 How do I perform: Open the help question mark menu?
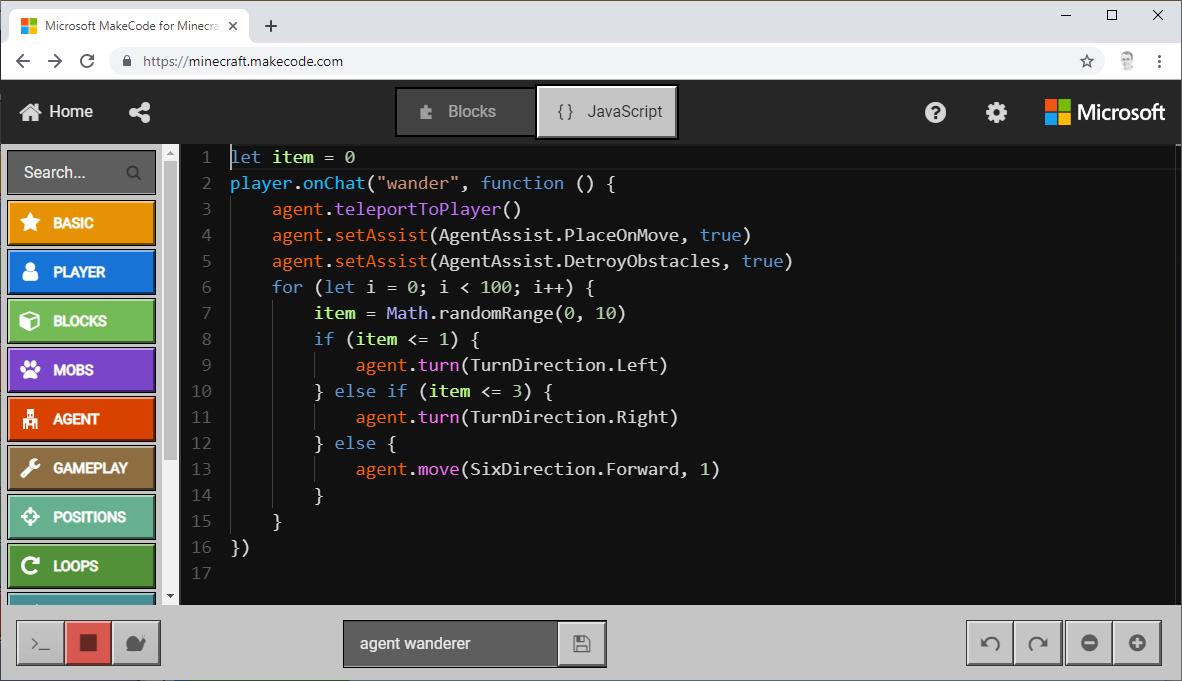pyautogui.click(x=935, y=112)
